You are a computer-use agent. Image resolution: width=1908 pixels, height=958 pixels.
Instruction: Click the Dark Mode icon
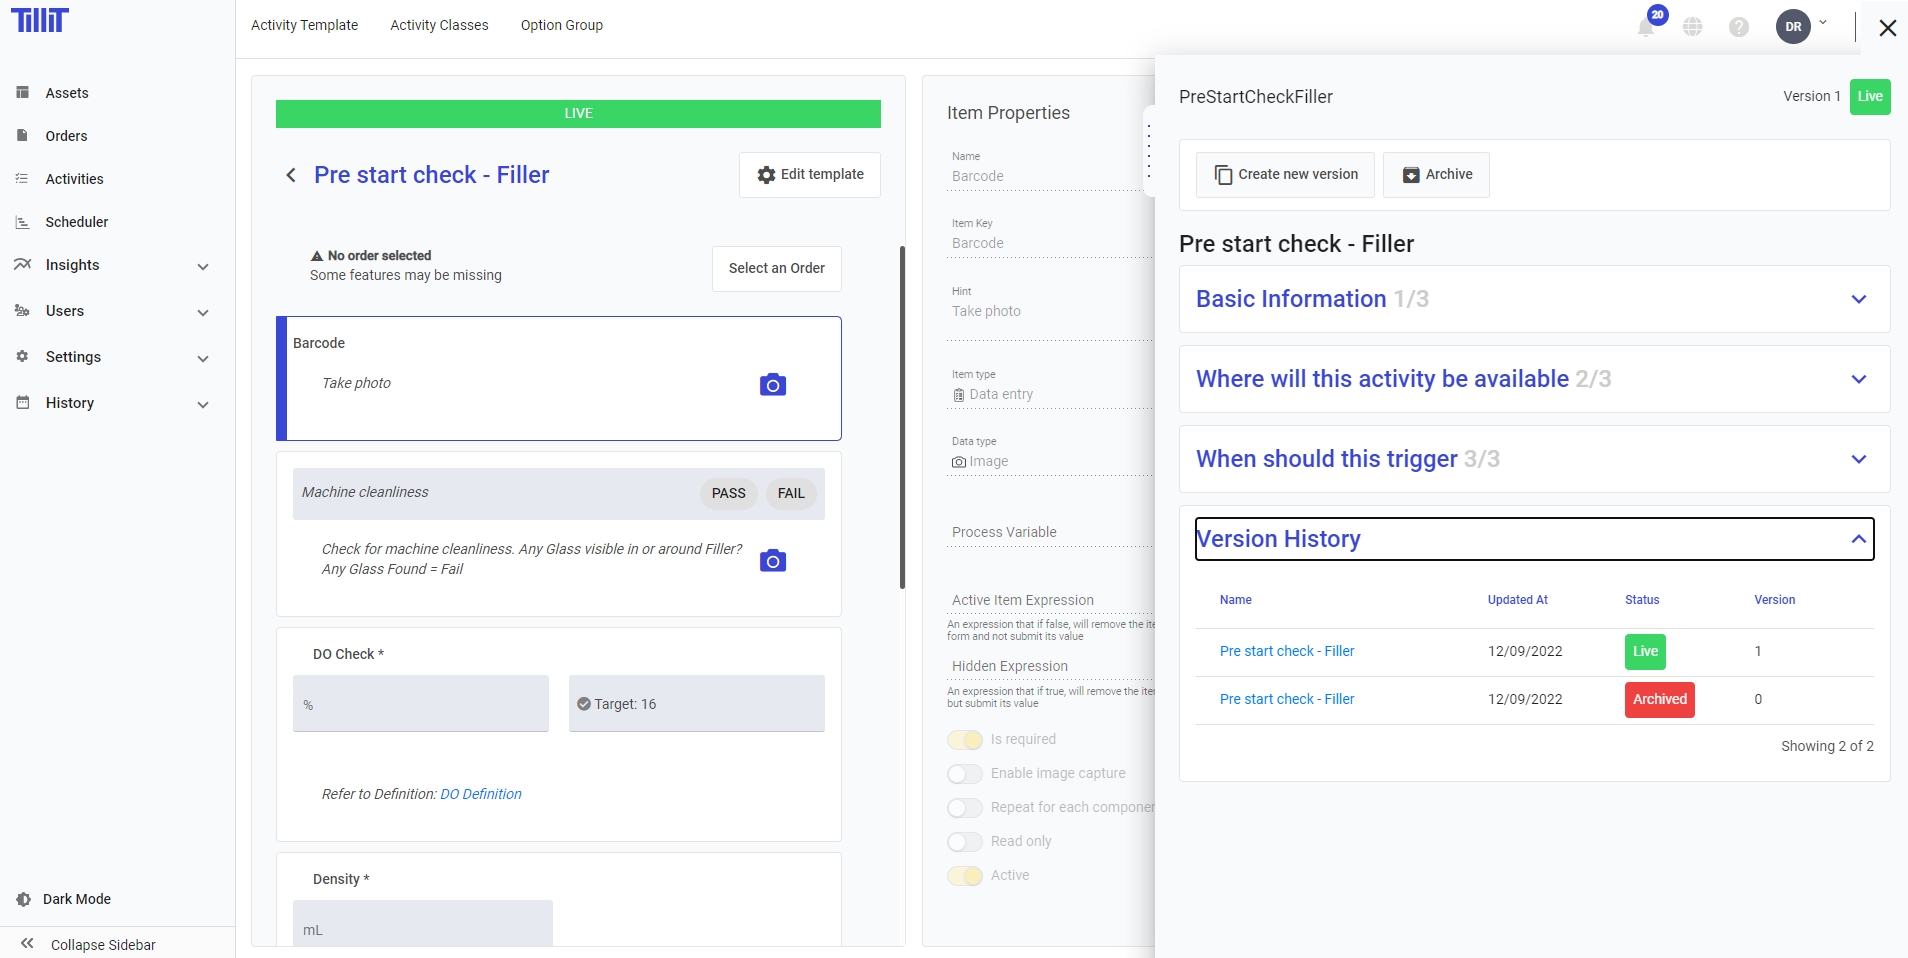[x=24, y=899]
